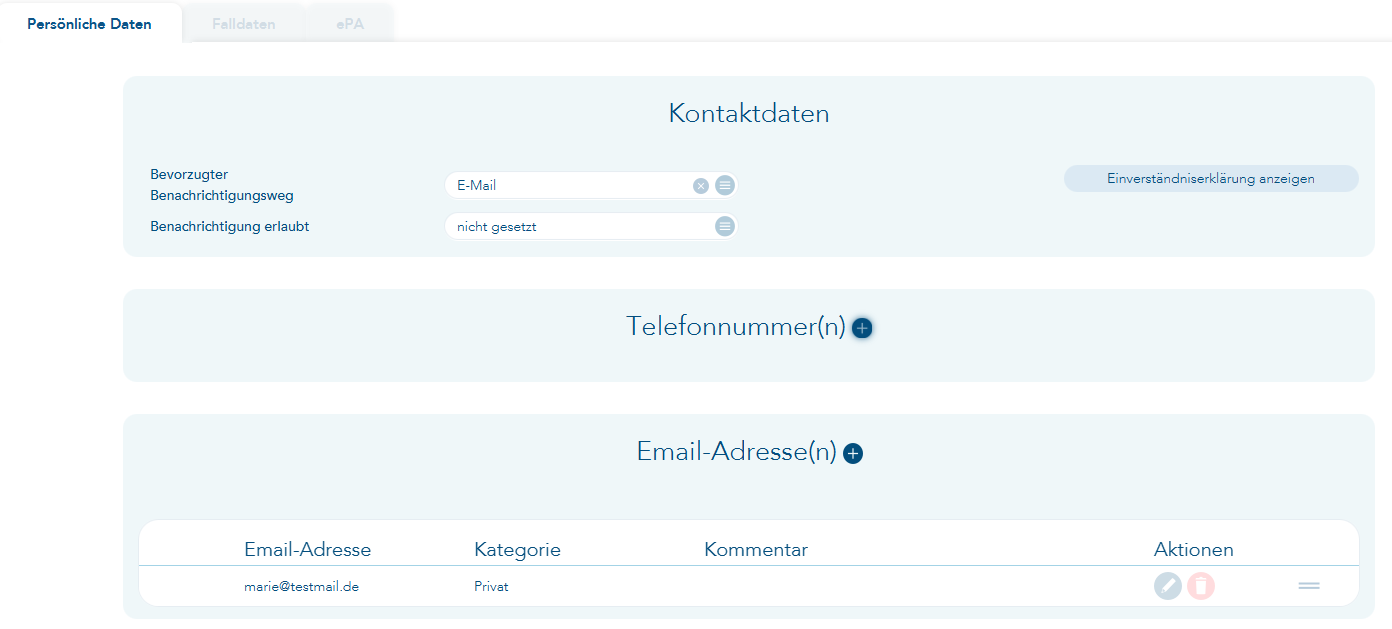Click the Kommentar column header
1392x629 pixels.
coord(755,550)
